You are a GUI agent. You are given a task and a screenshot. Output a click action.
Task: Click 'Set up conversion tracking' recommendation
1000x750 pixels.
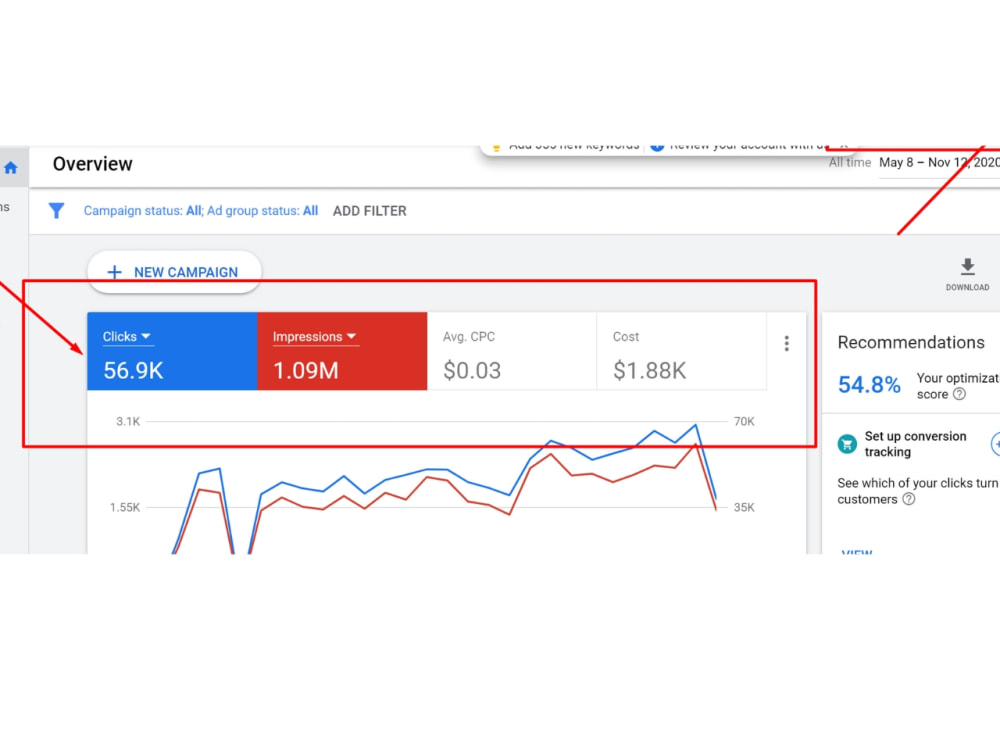click(x=915, y=444)
